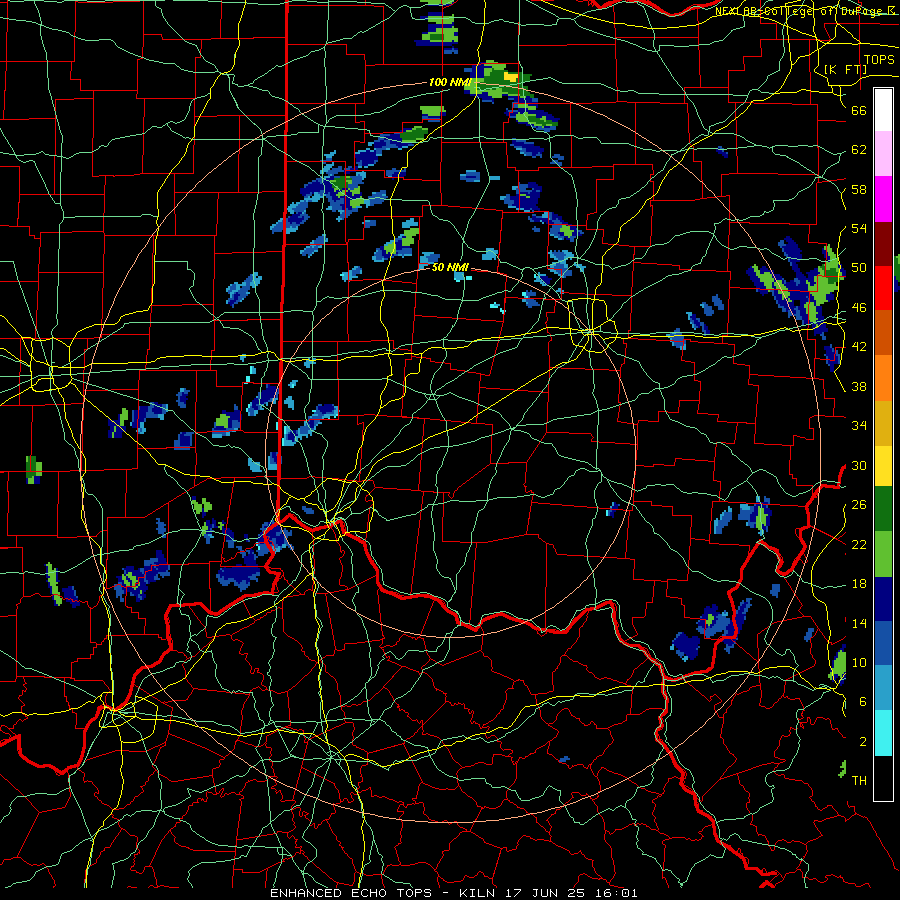
Task: Click the black TH segment at scale bottom
Action: tap(883, 778)
